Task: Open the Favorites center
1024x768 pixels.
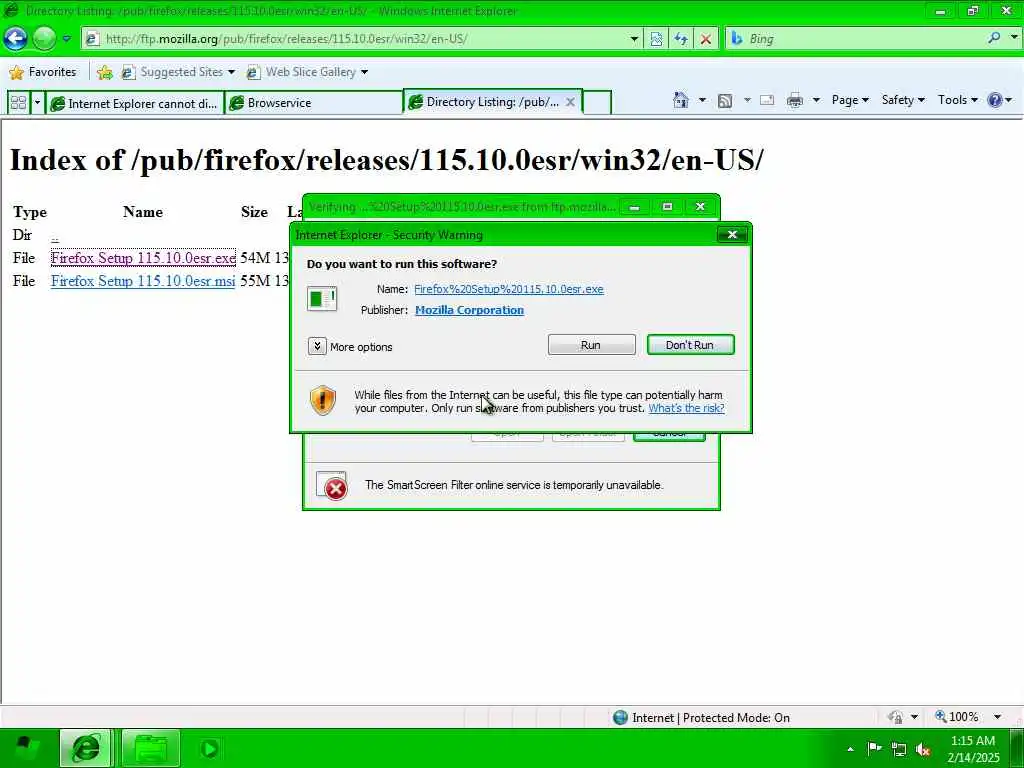Action: [x=43, y=72]
